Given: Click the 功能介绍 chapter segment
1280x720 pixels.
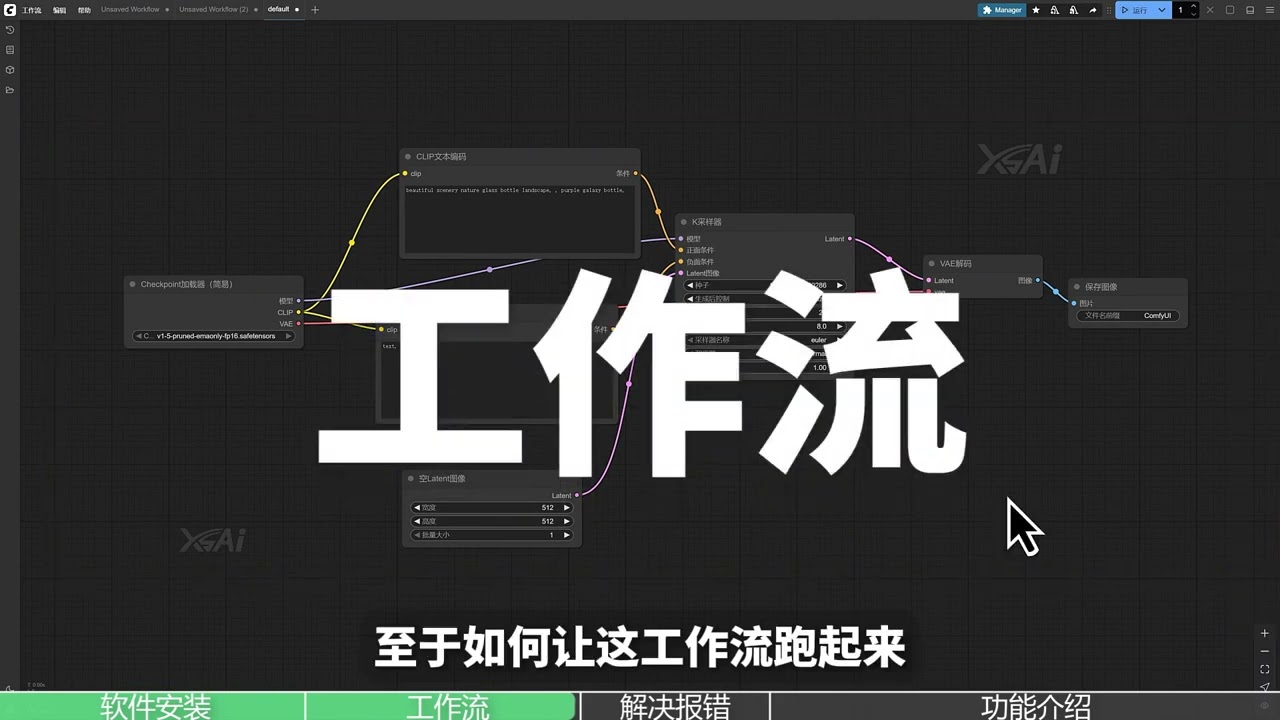Looking at the screenshot, I should (1025, 706).
